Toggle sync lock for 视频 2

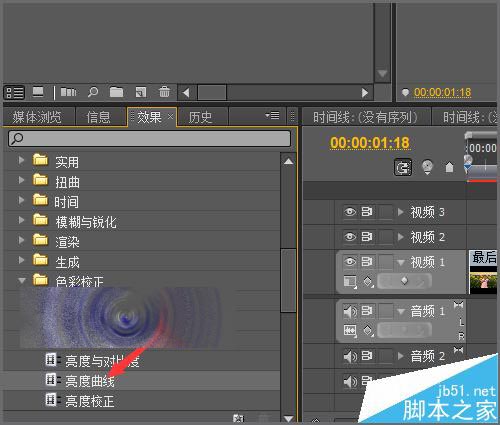367,237
